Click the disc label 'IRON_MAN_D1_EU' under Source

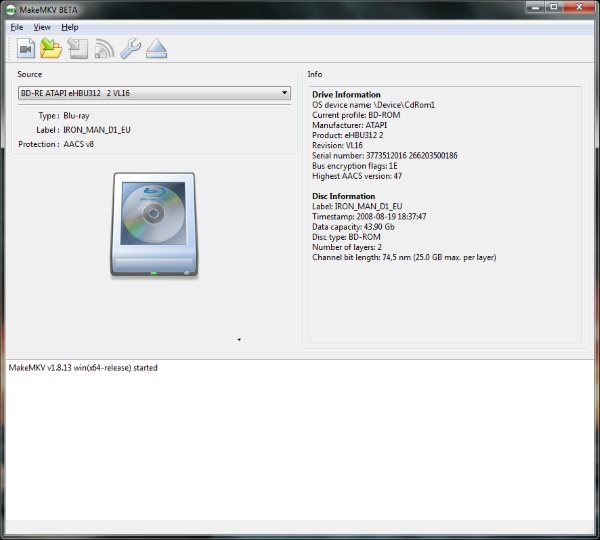click(97, 130)
